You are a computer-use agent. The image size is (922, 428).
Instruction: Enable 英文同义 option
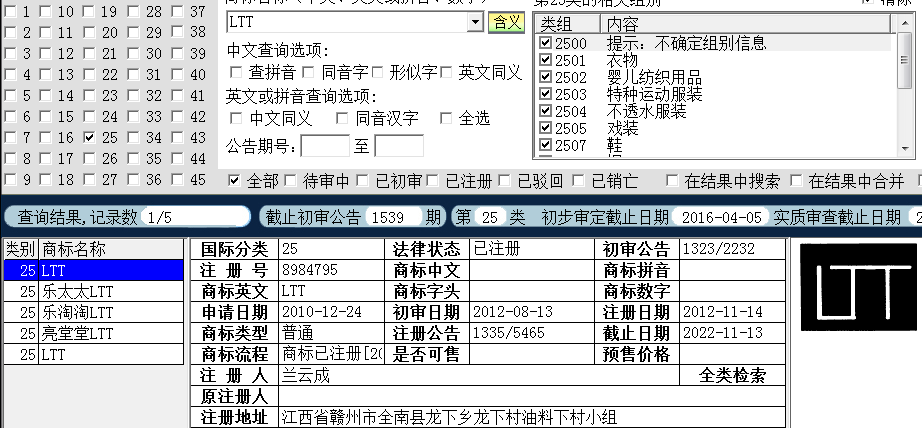[446, 72]
